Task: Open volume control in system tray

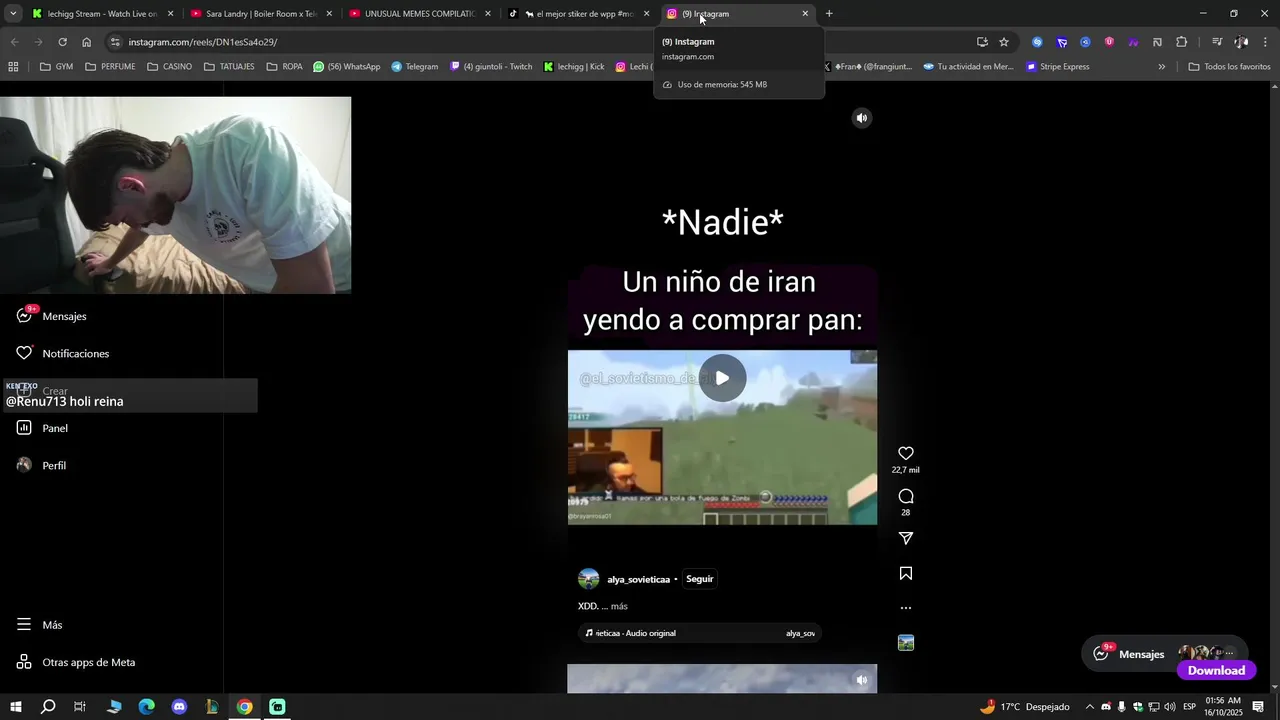Action: [x=1169, y=707]
